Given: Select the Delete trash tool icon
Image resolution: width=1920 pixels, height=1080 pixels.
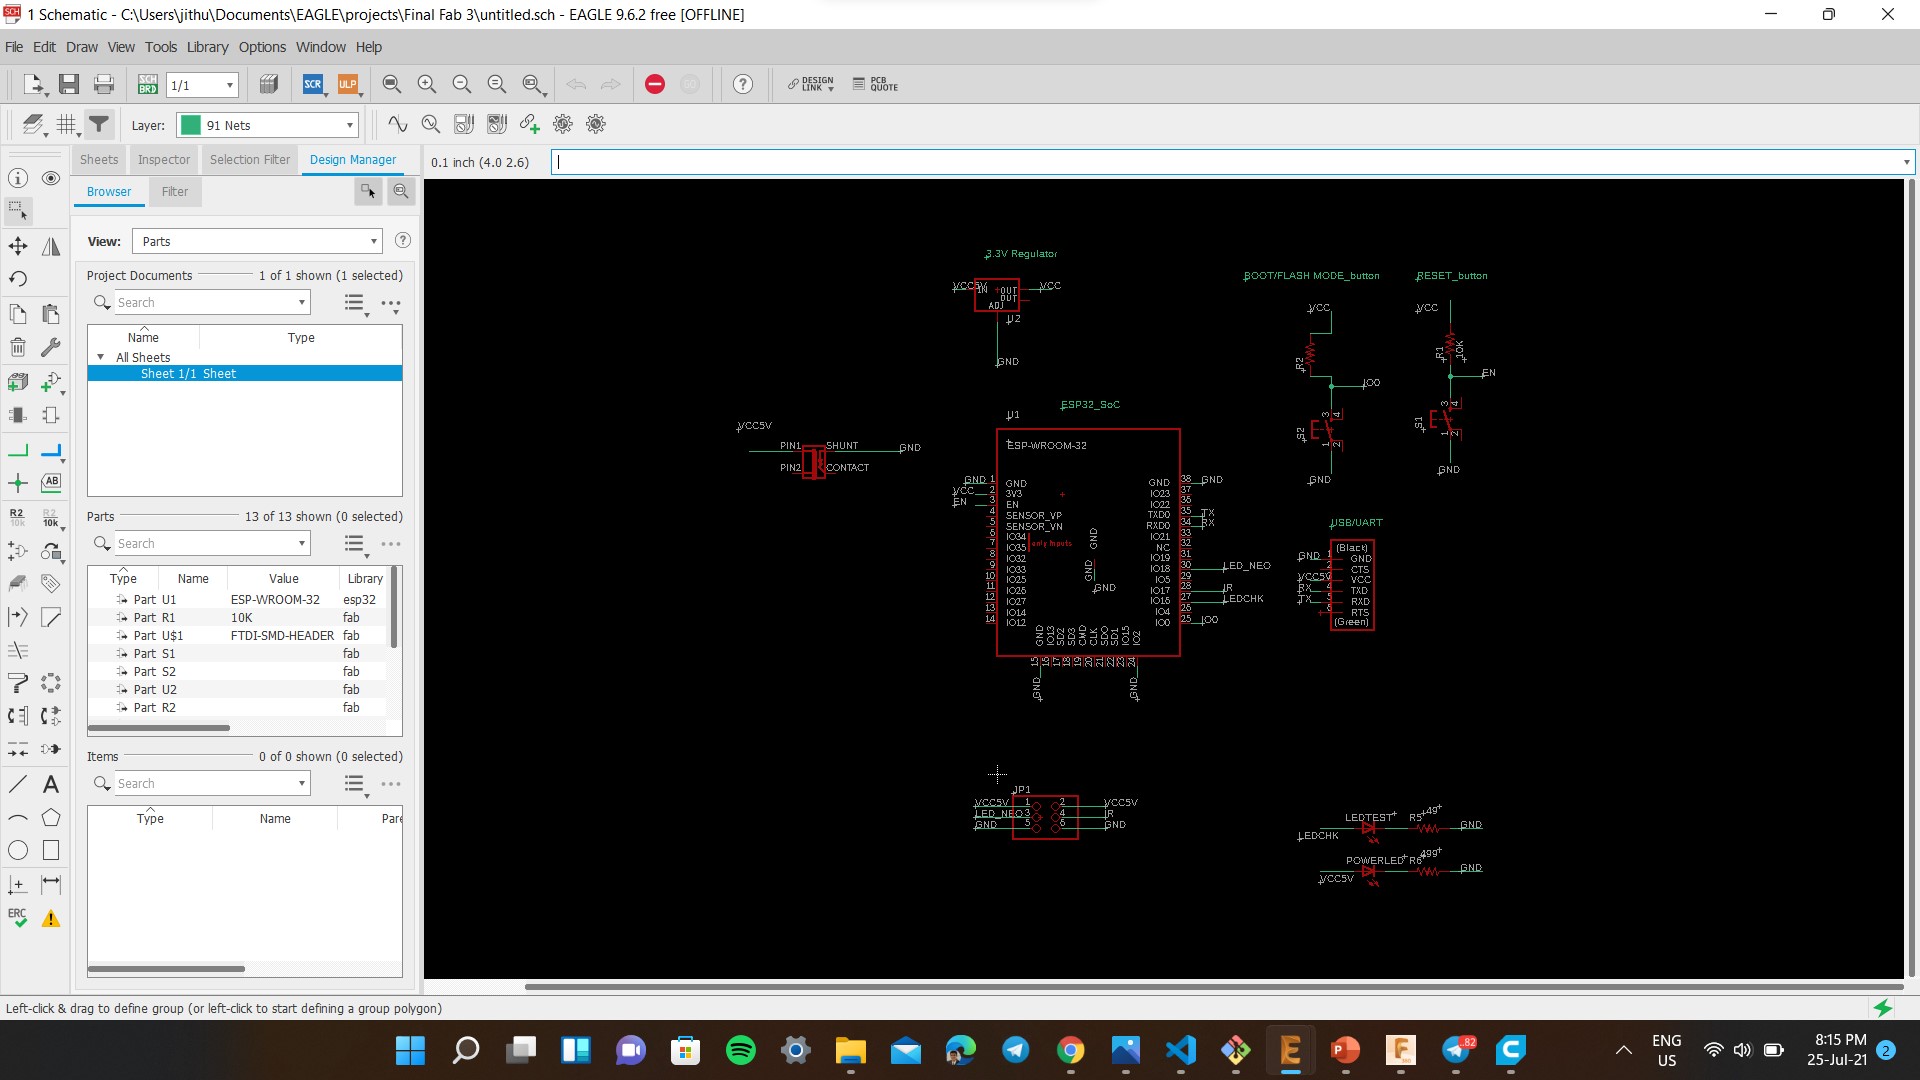Looking at the screenshot, I should coord(18,347).
